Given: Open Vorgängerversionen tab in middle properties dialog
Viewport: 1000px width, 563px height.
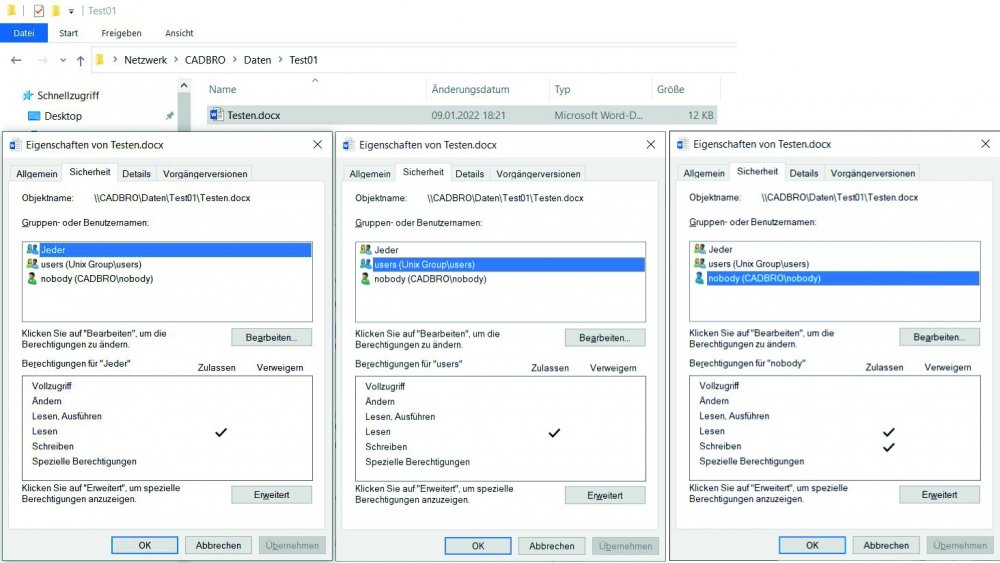Looking at the screenshot, I should tap(538, 173).
